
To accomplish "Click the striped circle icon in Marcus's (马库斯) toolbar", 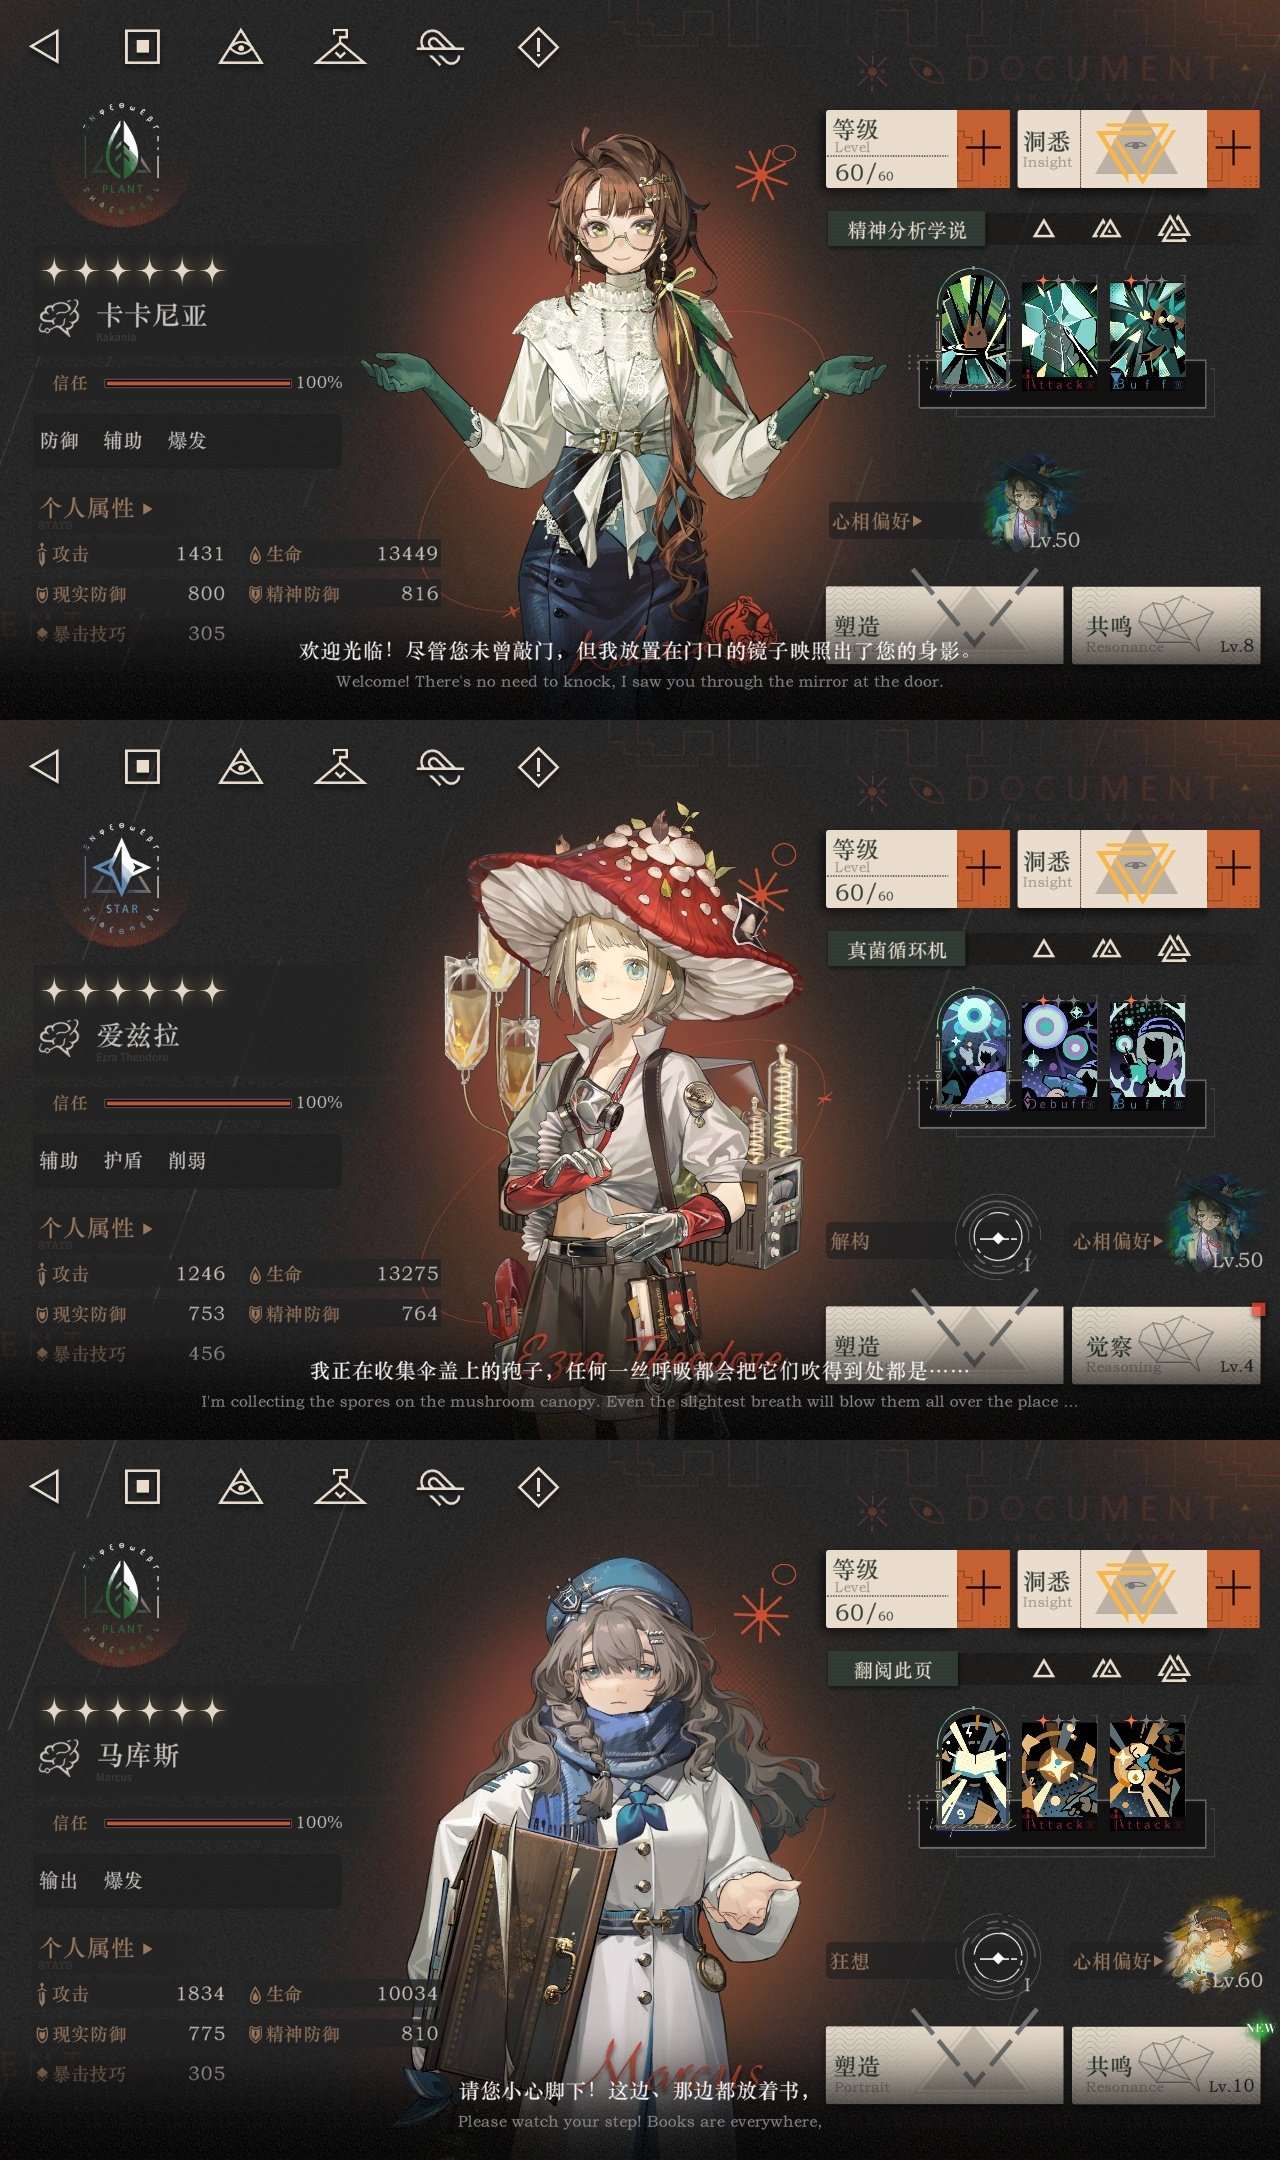I will coord(440,1487).
